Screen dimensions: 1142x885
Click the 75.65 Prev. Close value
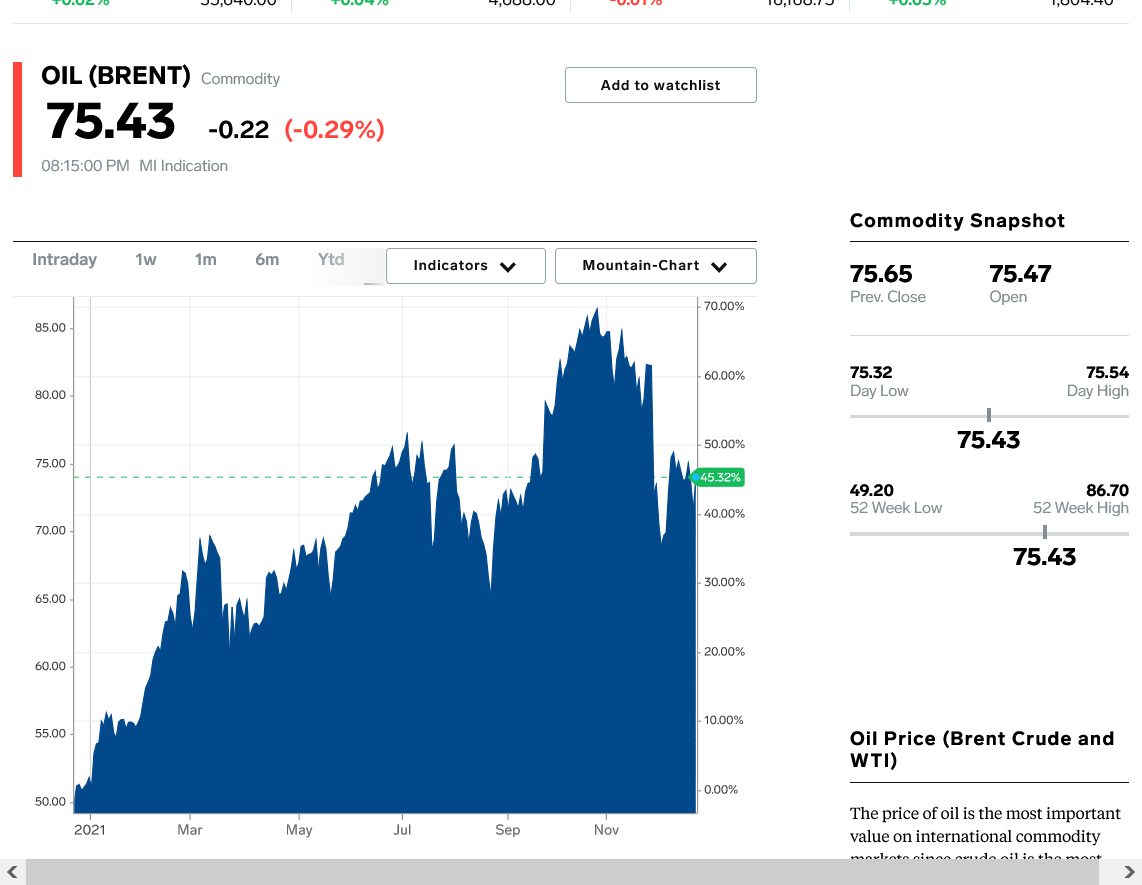pyautogui.click(x=881, y=274)
